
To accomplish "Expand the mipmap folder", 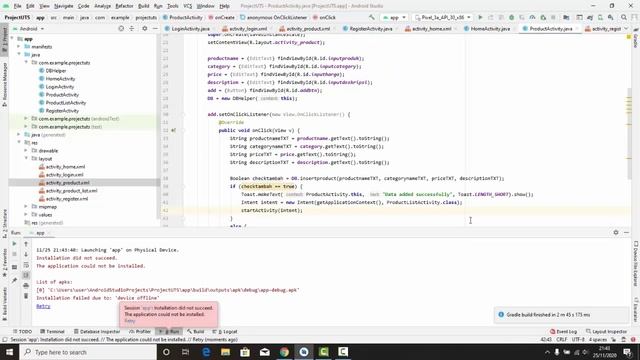I will (26, 207).
